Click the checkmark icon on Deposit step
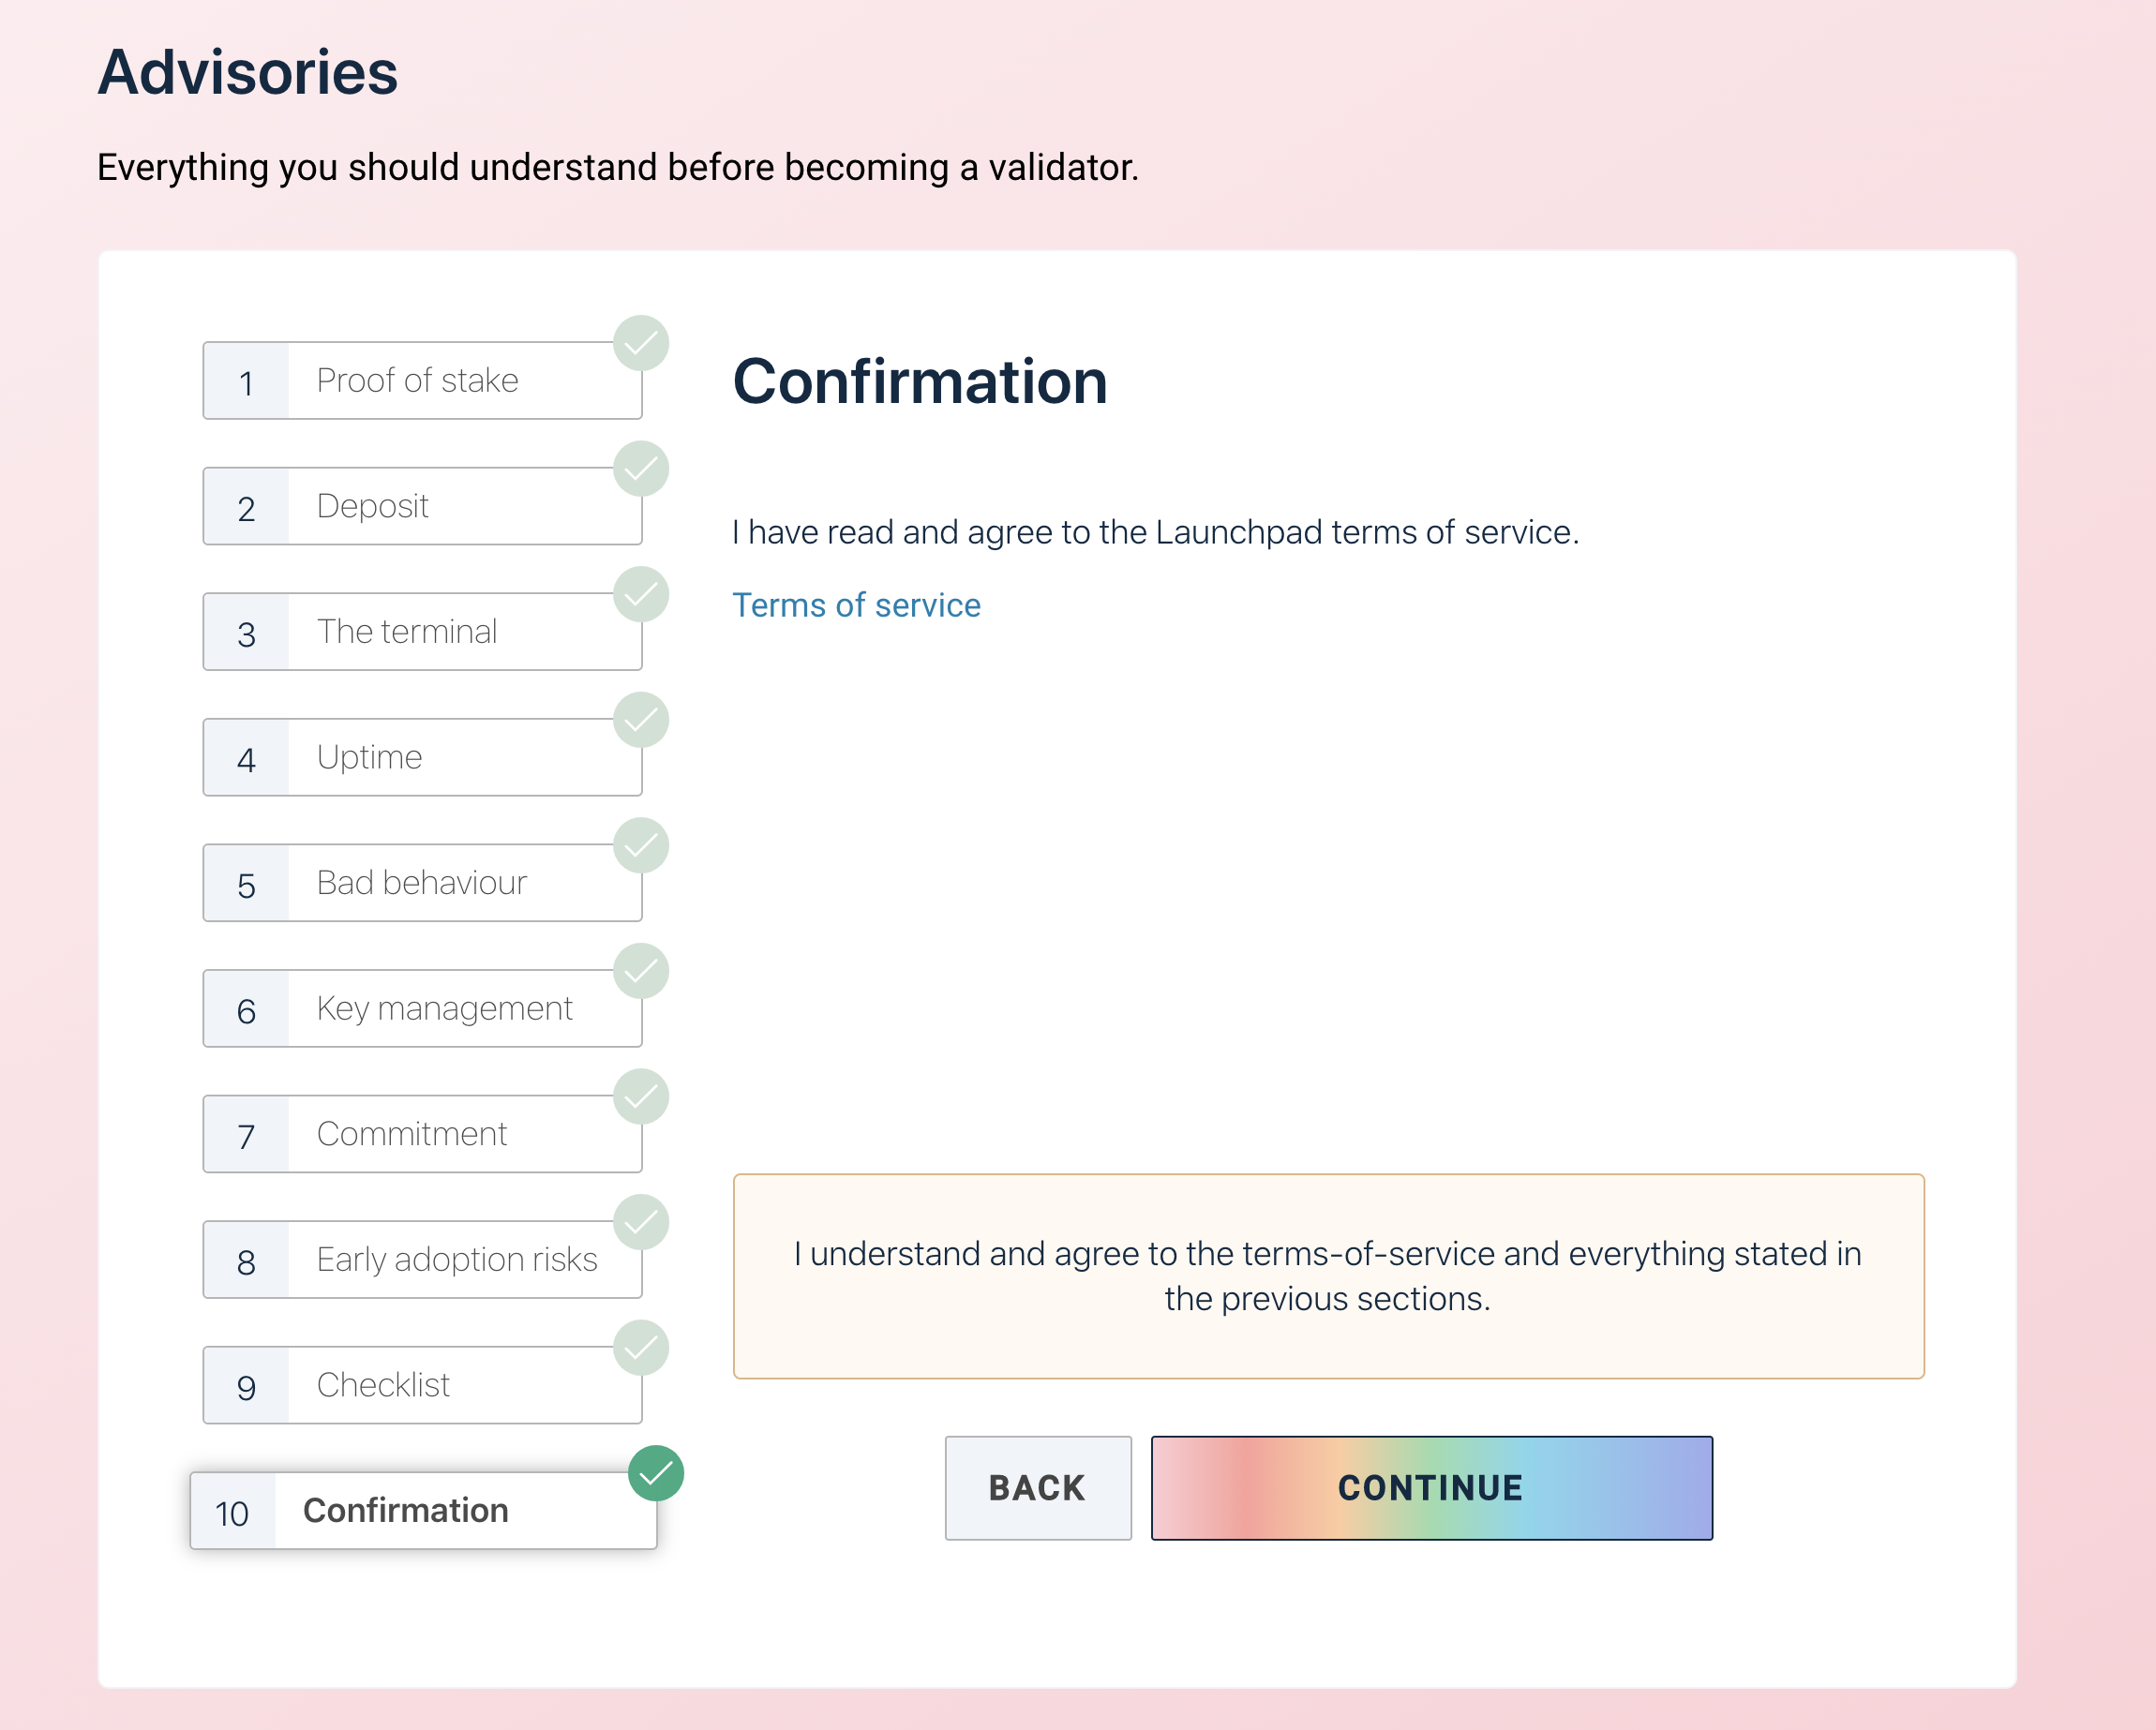The height and width of the screenshot is (1730, 2156). (641, 469)
